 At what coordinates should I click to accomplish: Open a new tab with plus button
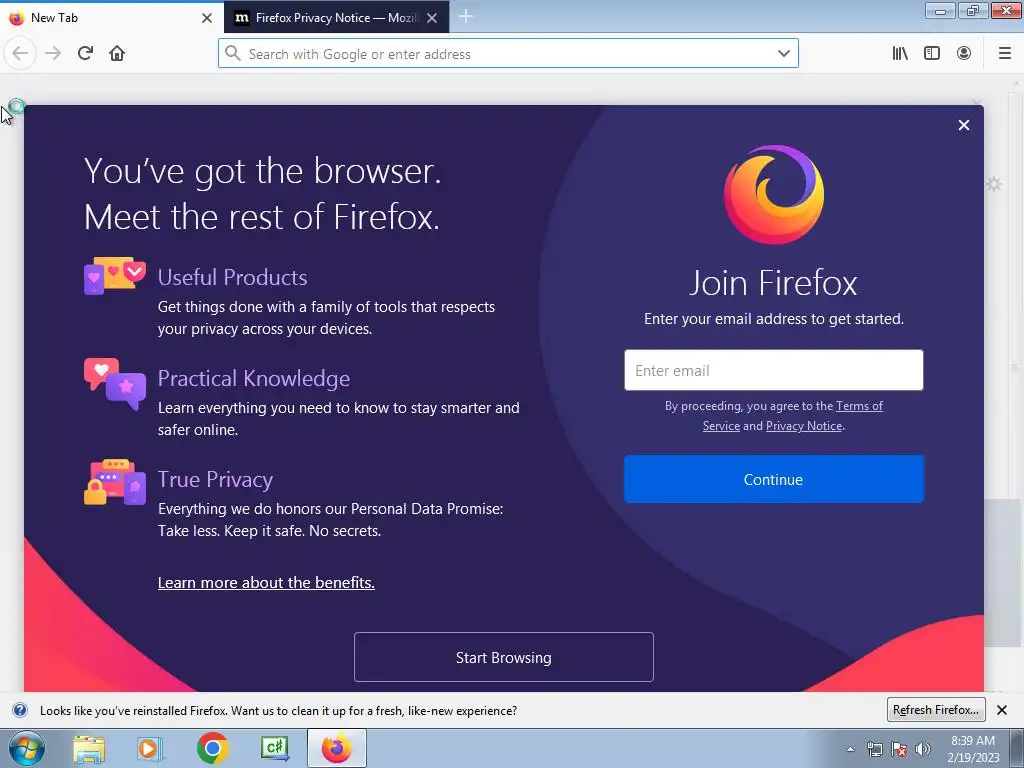[x=466, y=17]
